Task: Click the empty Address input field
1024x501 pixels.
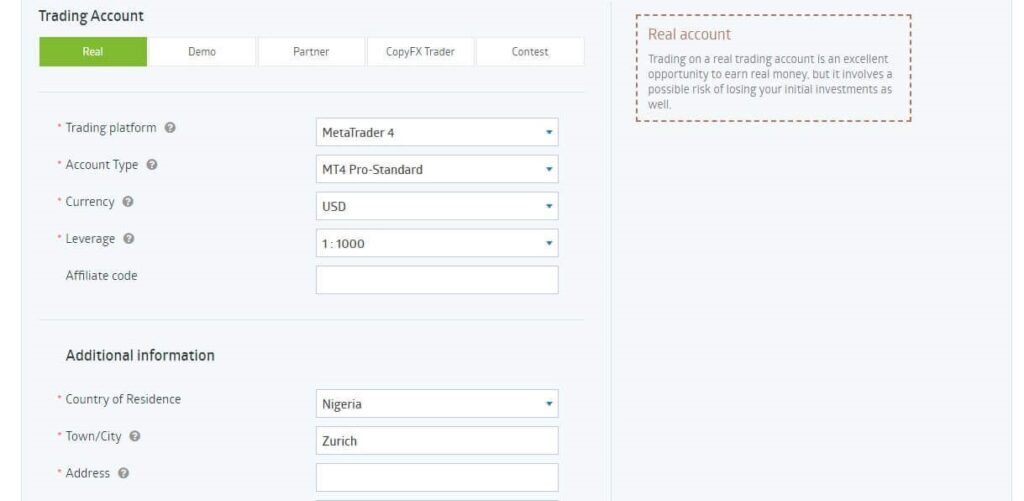Action: (437, 477)
